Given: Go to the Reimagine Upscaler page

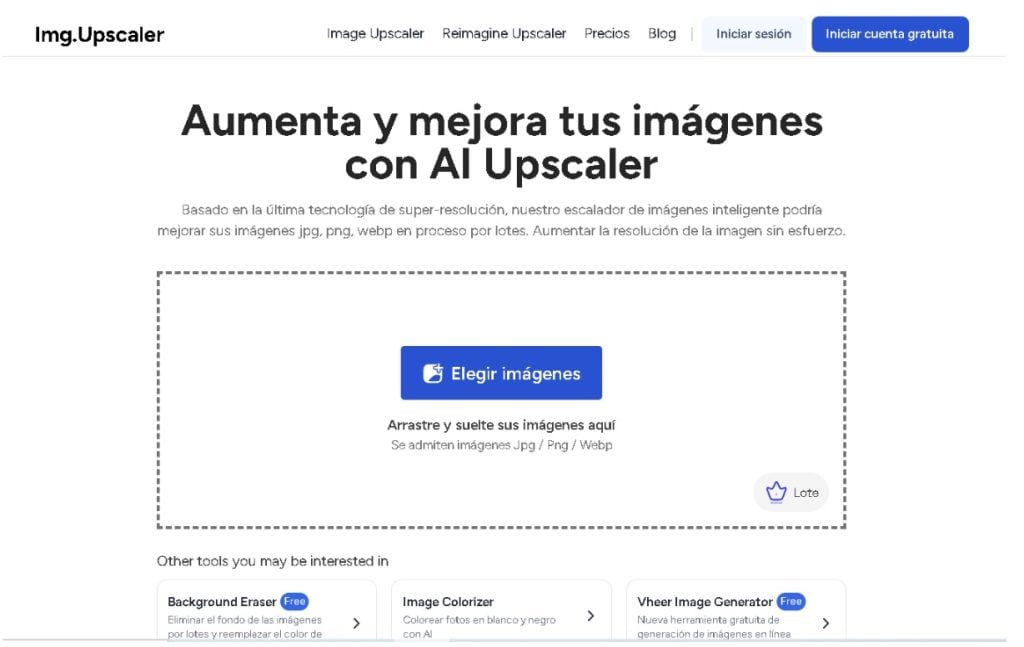Looking at the screenshot, I should click(504, 34).
